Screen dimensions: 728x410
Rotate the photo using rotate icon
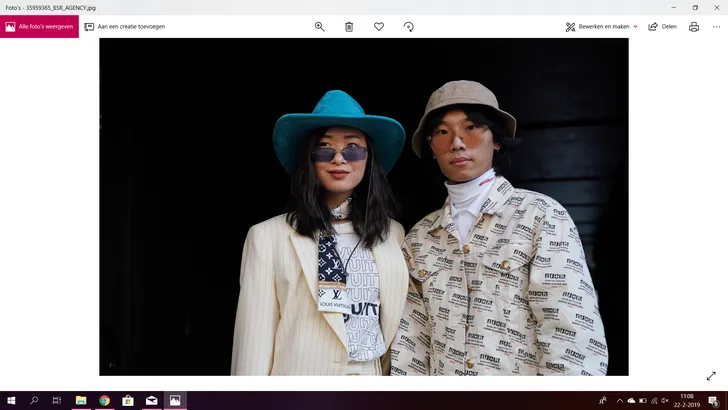tap(408, 27)
